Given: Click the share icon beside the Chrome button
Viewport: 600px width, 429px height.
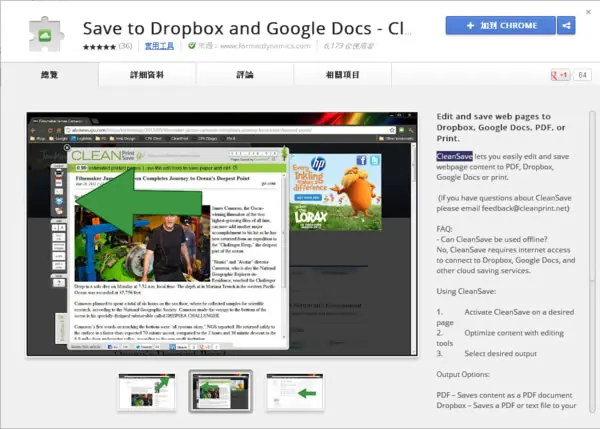Looking at the screenshot, I should point(566,26).
